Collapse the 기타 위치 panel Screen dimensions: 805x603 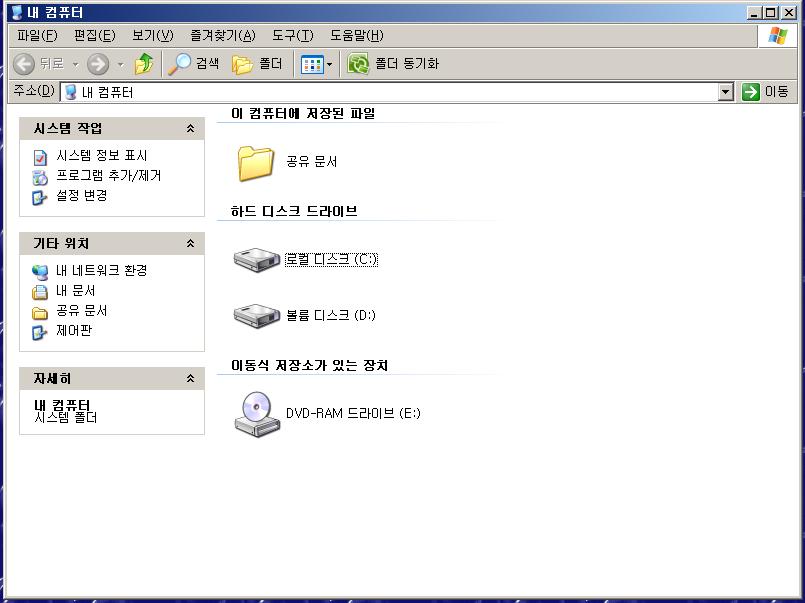coord(190,243)
